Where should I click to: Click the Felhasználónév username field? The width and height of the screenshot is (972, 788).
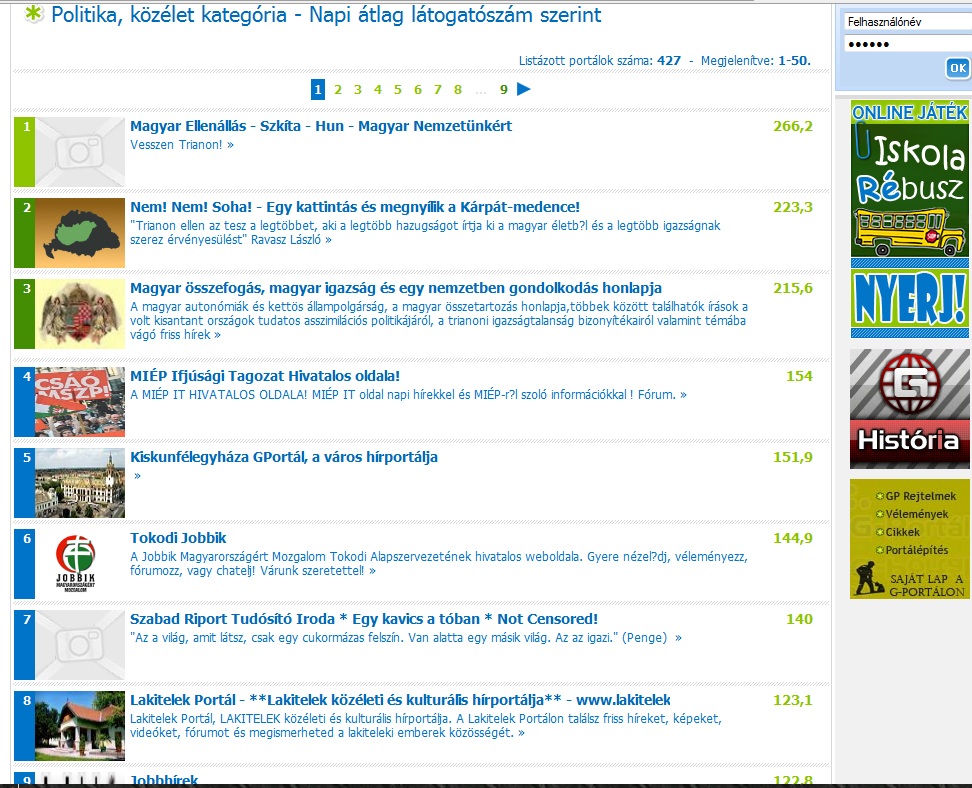click(908, 22)
